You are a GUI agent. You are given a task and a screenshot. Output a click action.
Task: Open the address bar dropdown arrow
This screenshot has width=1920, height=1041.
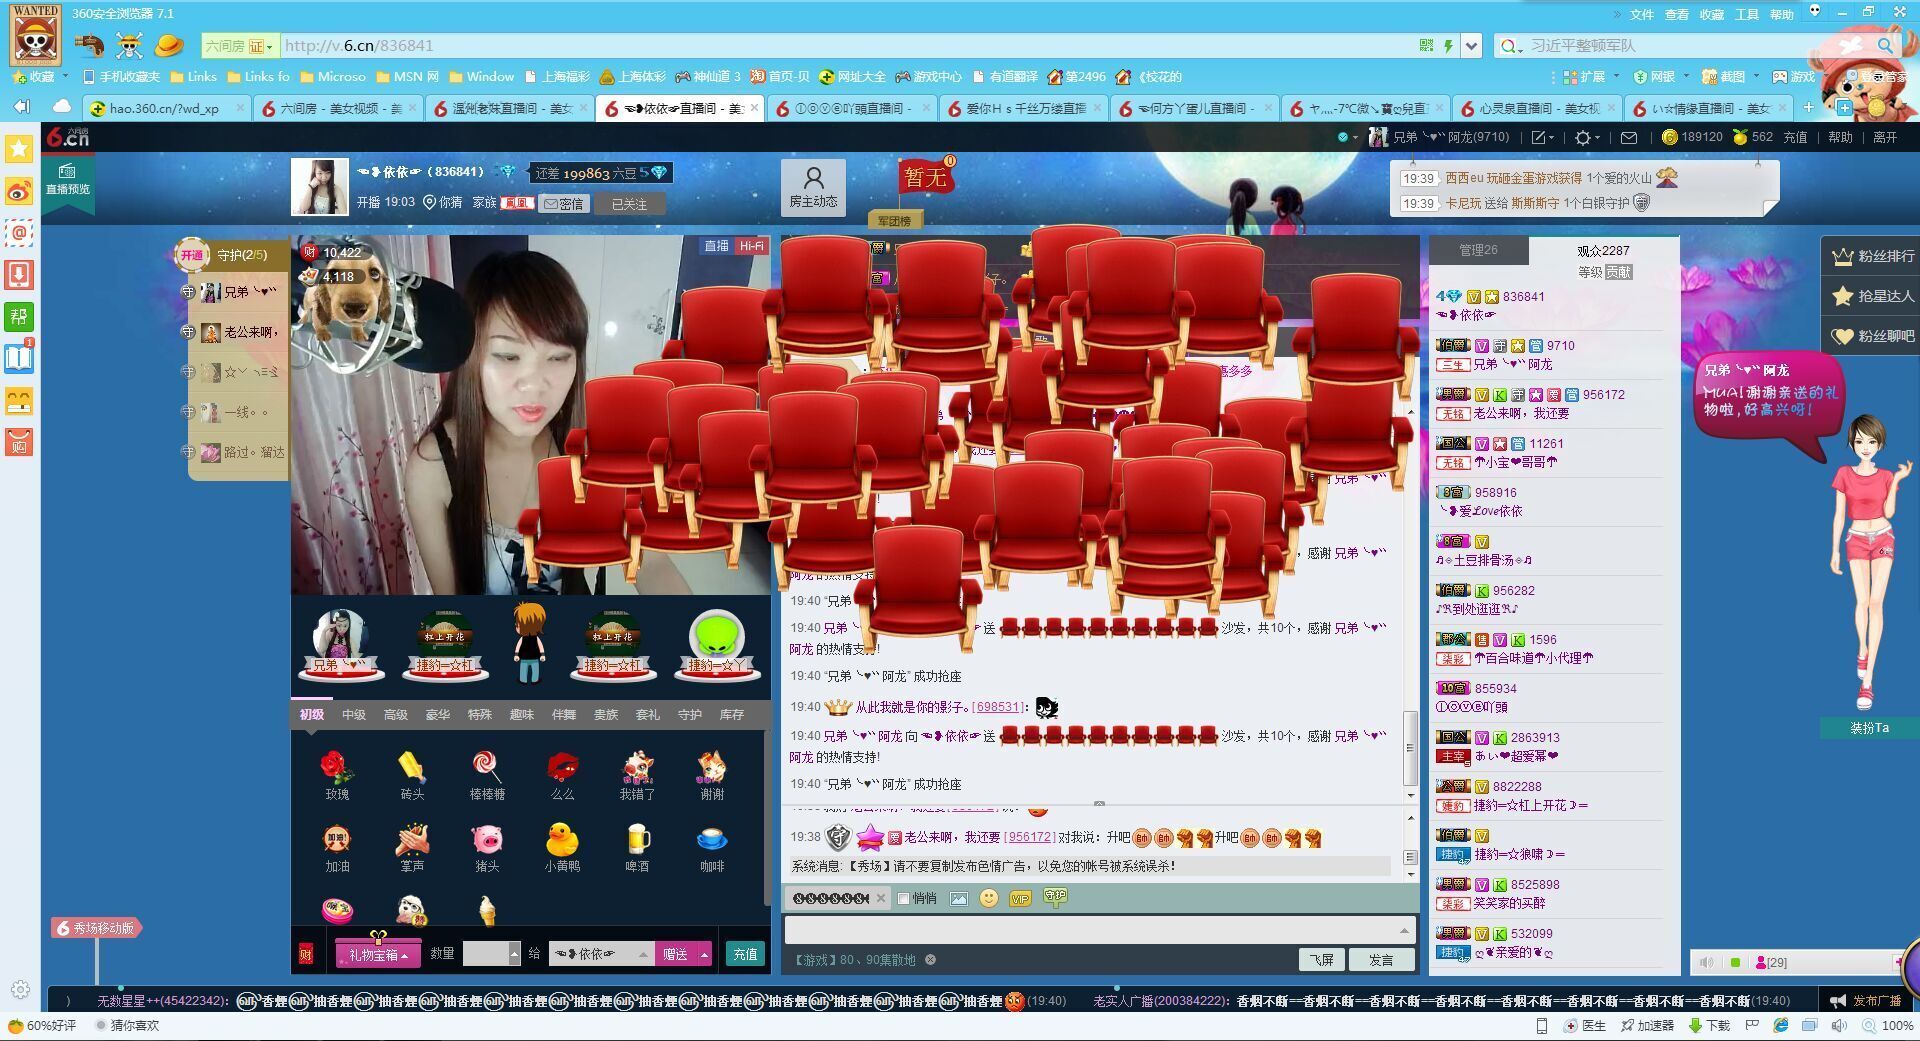tap(1471, 46)
